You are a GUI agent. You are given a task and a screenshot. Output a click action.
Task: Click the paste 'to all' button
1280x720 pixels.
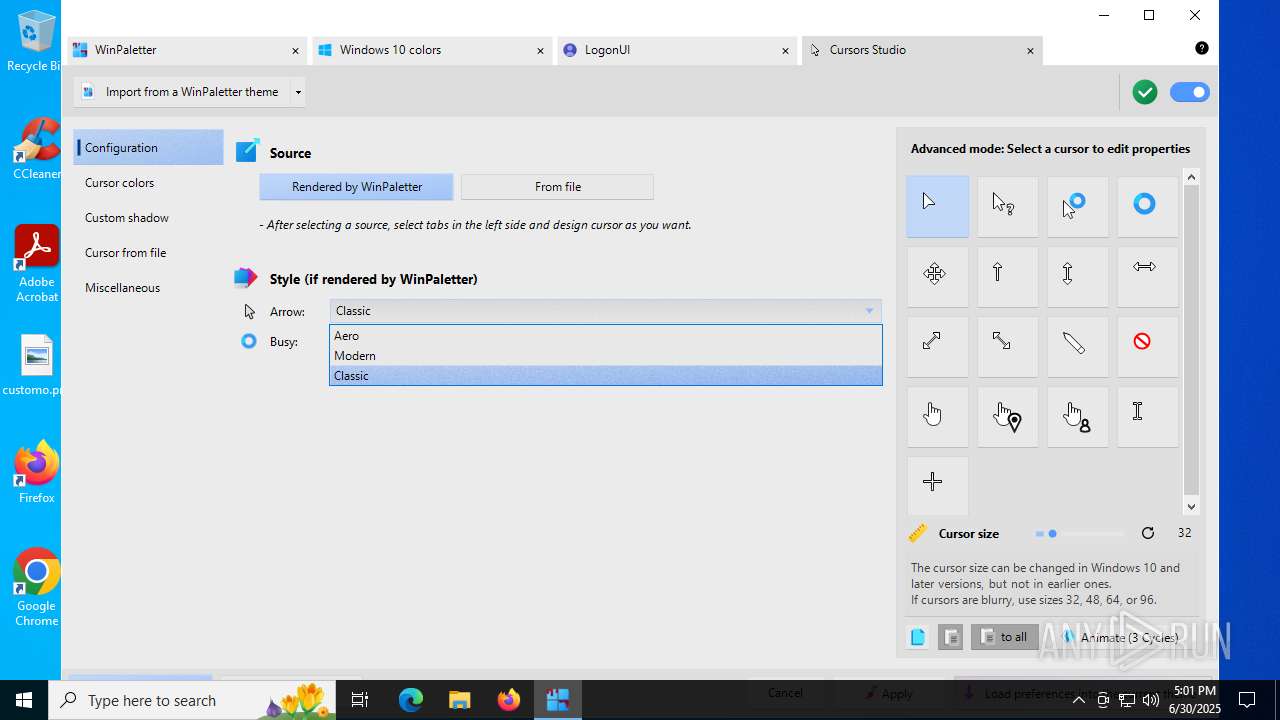click(1005, 637)
